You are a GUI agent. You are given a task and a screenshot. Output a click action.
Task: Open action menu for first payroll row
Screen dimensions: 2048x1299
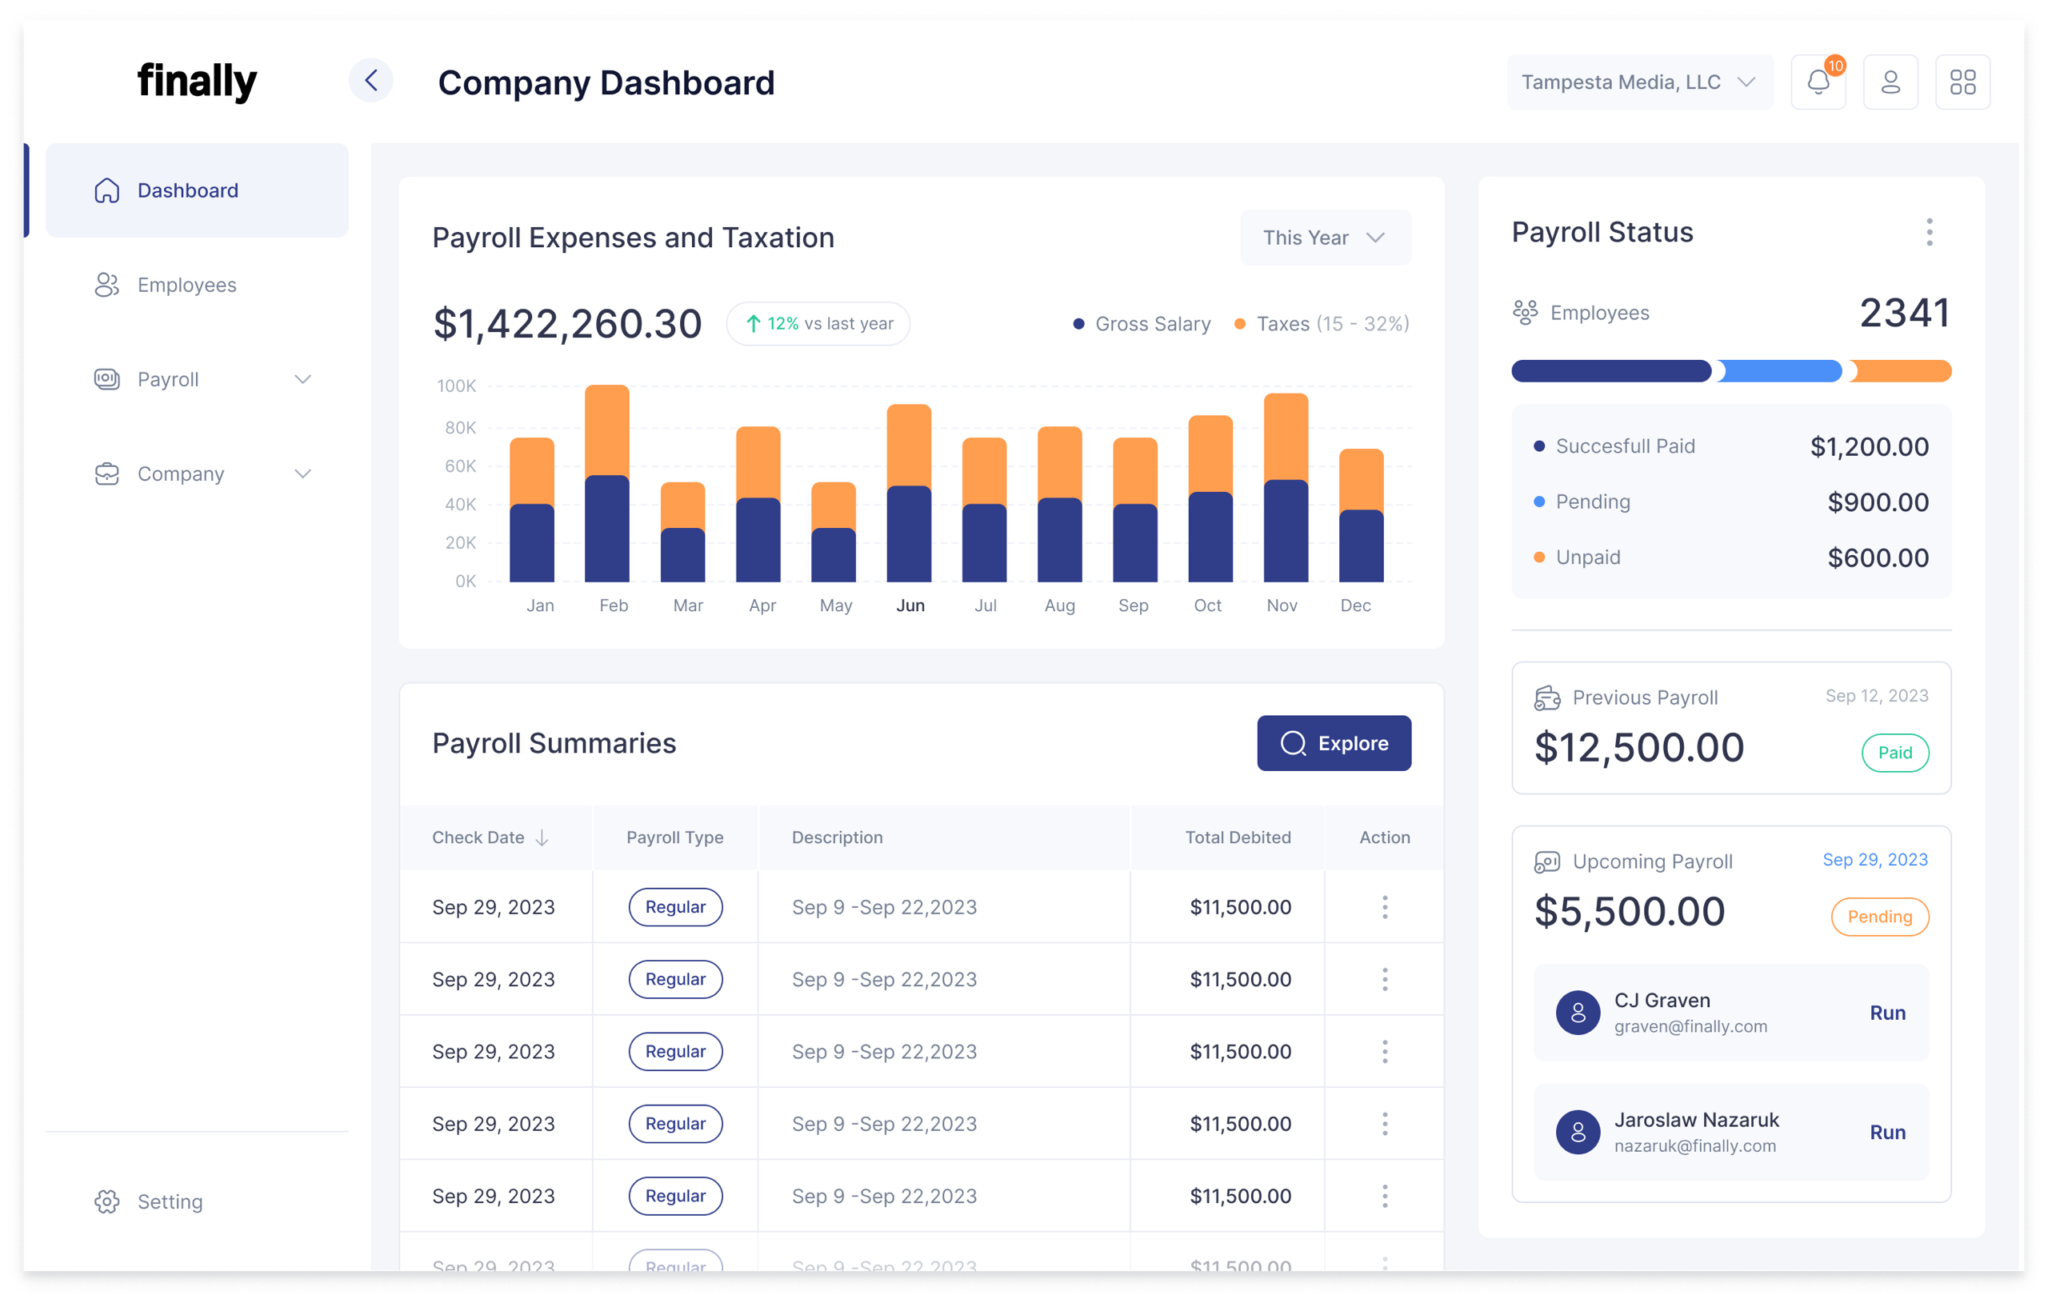coord(1384,907)
